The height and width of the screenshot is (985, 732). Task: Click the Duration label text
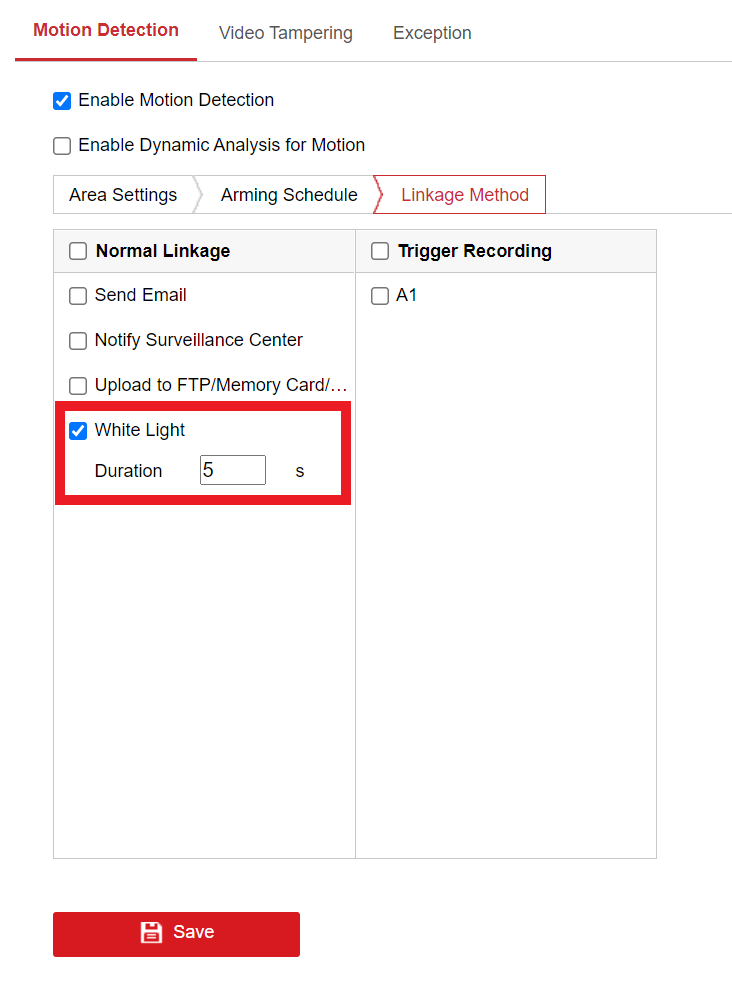click(128, 471)
